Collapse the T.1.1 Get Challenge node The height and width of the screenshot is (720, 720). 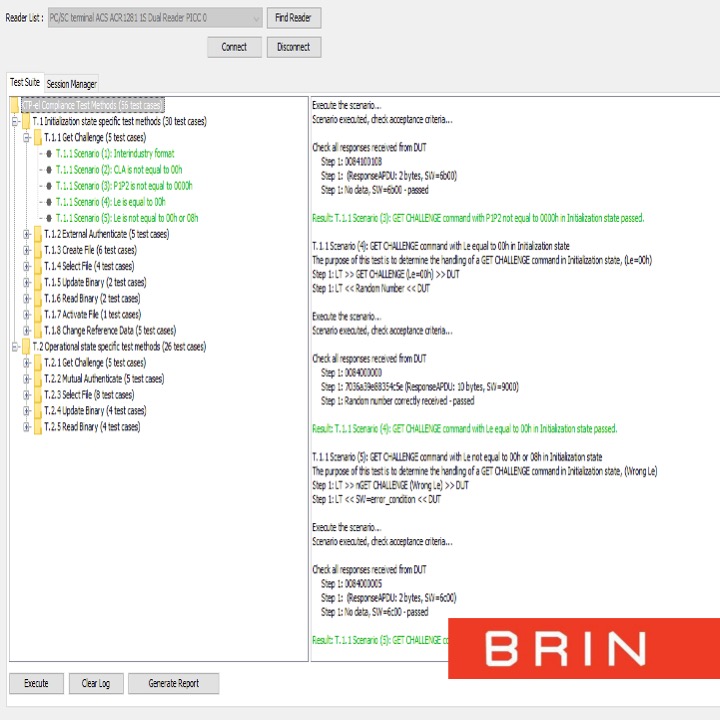click(27, 137)
